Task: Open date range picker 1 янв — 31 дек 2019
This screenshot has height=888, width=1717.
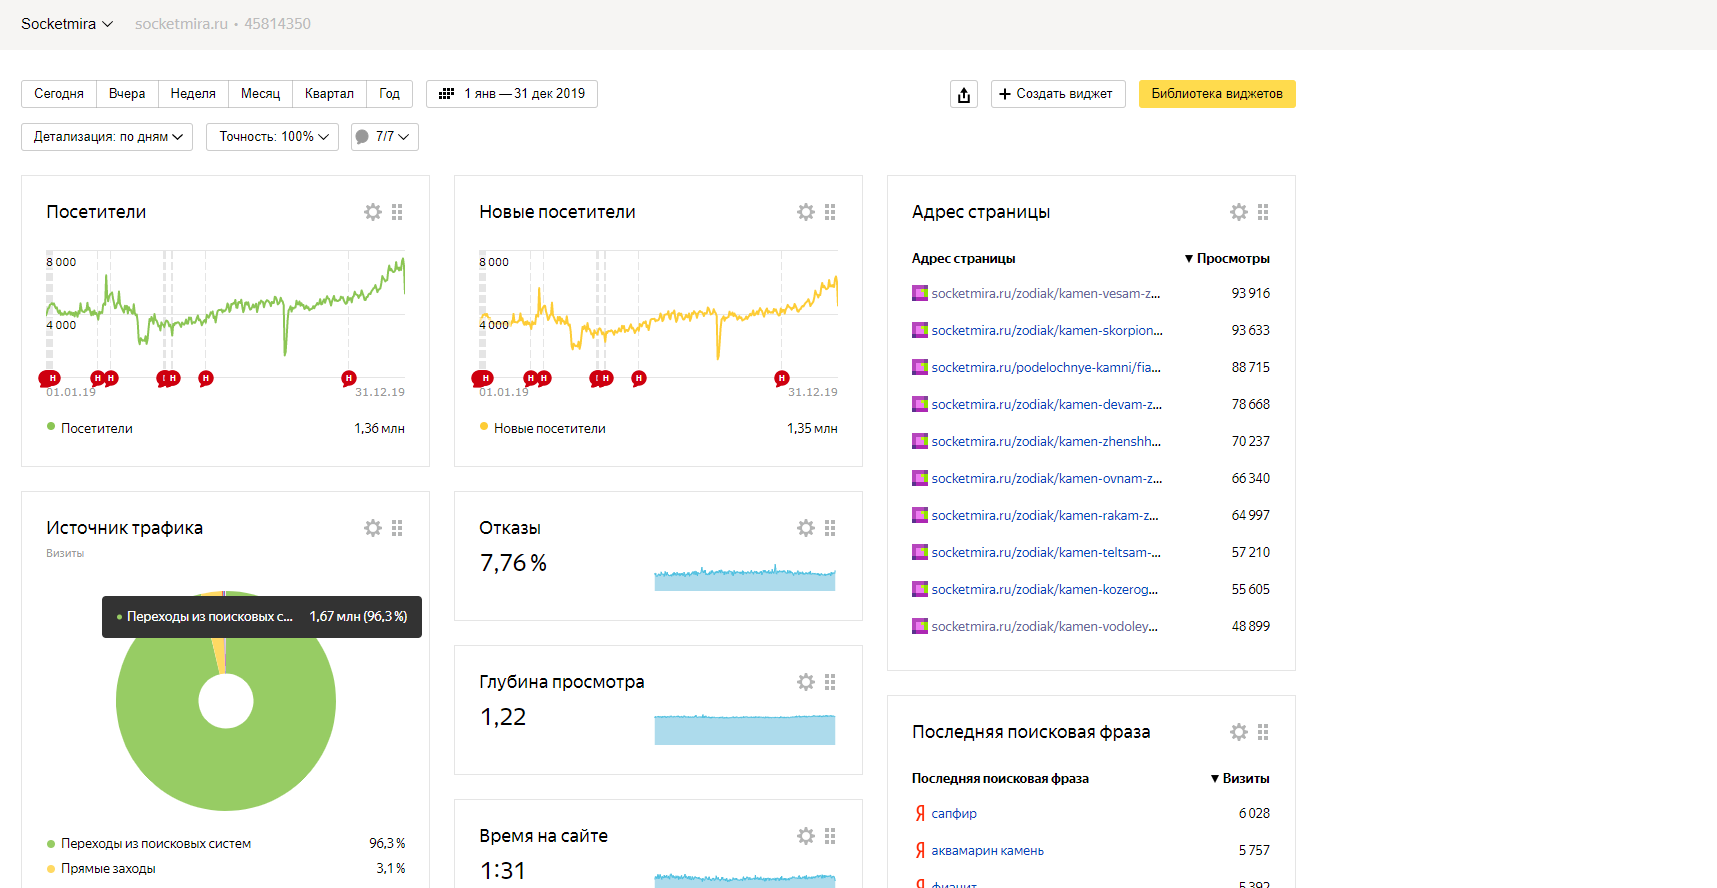Action: click(512, 94)
